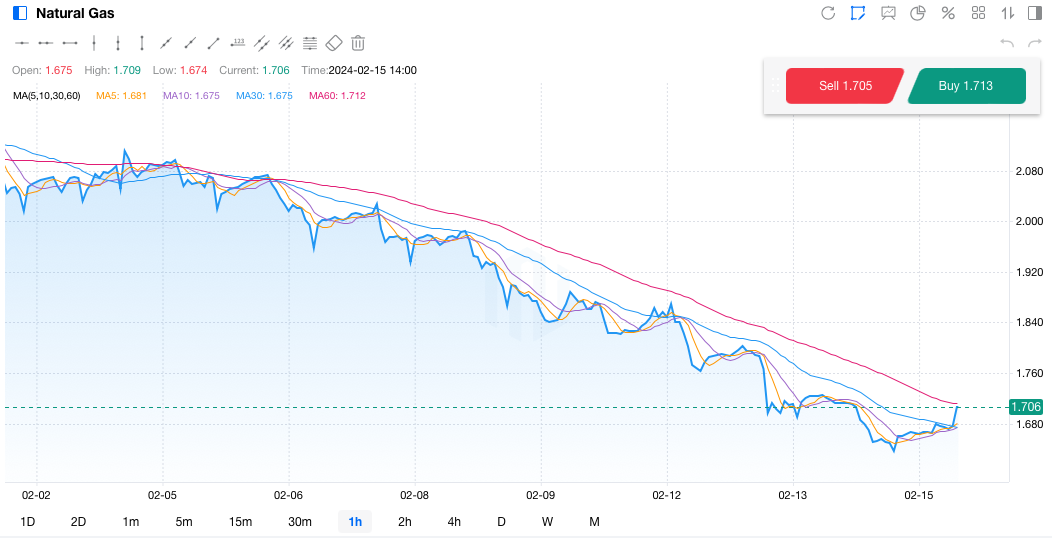The width and height of the screenshot is (1052, 542).
Task: Toggle the percent scale icon
Action: coord(948,13)
